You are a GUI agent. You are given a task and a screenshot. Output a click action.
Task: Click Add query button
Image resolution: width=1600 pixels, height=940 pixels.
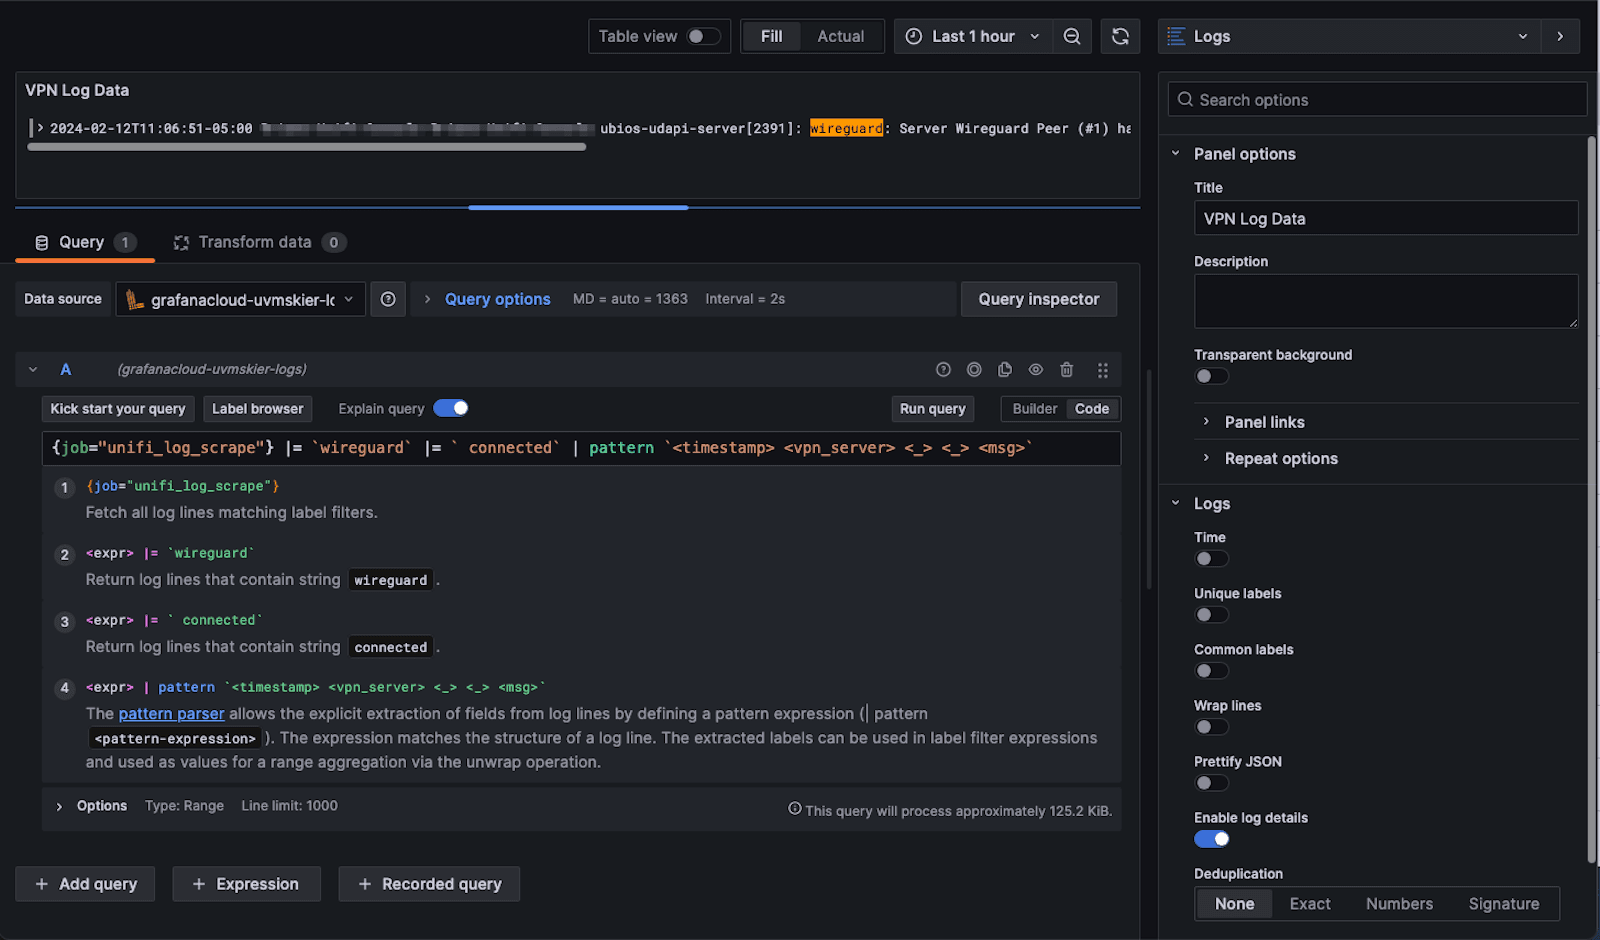85,884
